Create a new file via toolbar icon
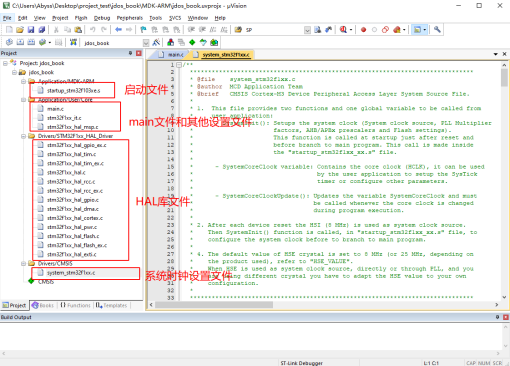Viewport: 510px width, 366px height. (9, 30)
